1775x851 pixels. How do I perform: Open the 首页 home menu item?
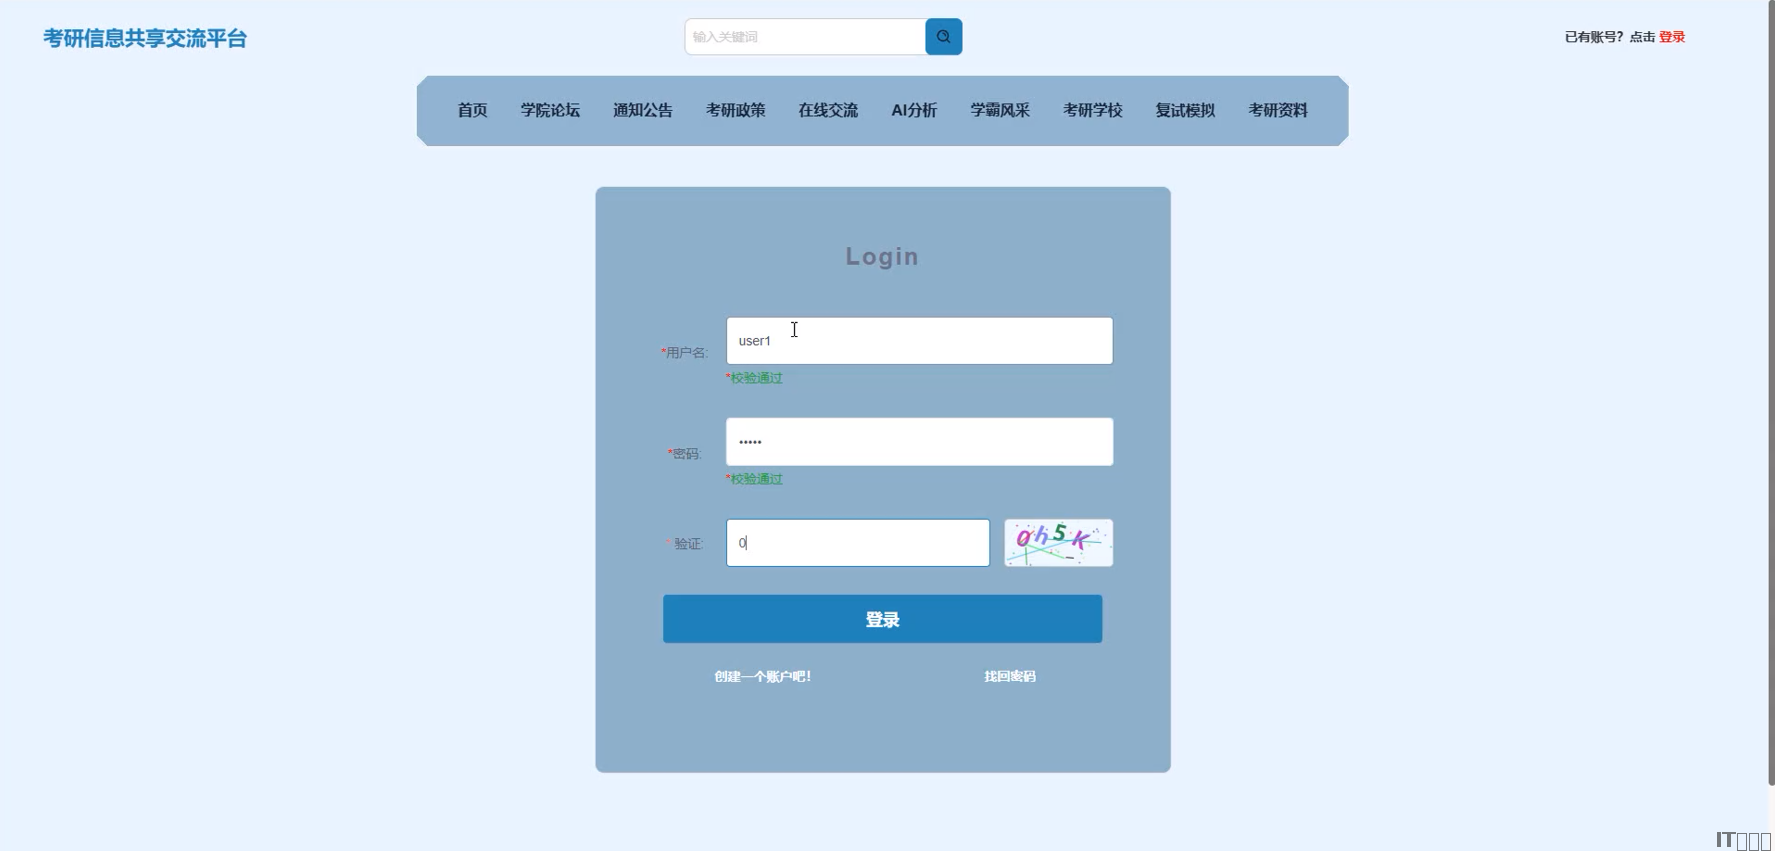pos(472,110)
